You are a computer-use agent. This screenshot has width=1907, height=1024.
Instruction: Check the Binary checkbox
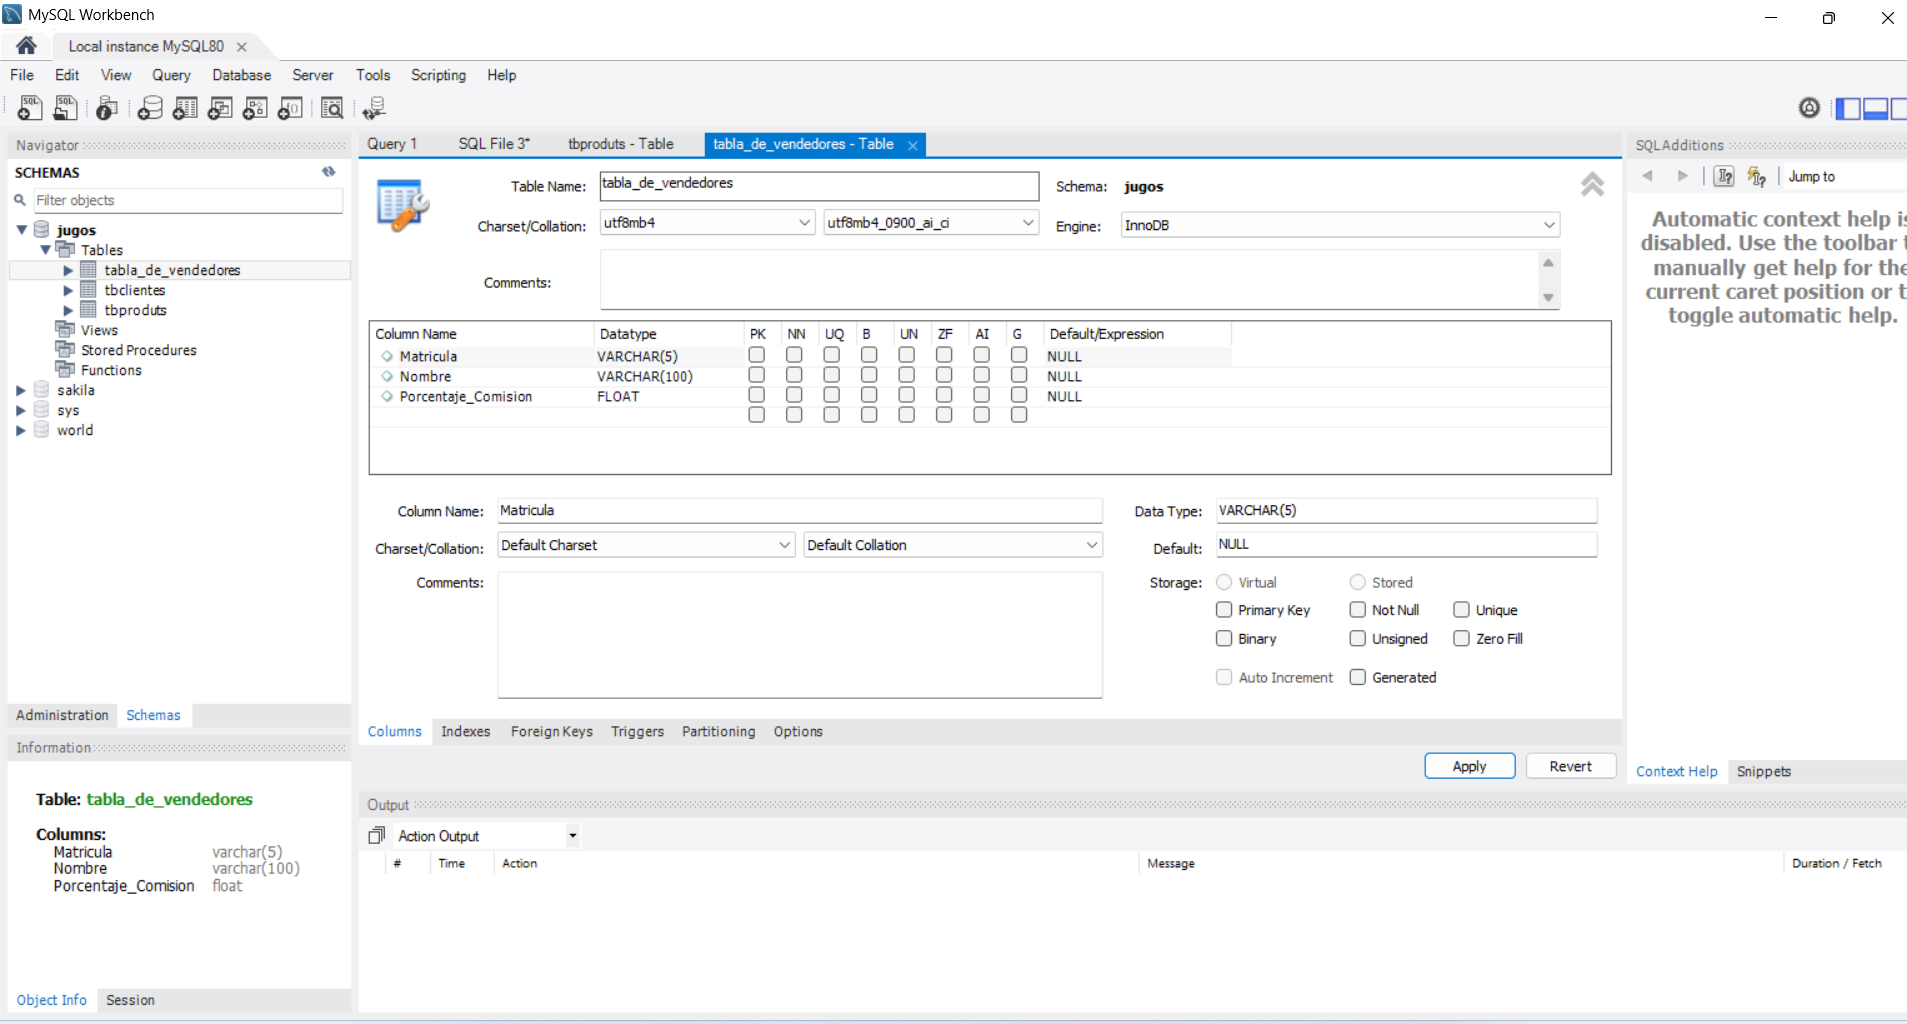pos(1224,638)
